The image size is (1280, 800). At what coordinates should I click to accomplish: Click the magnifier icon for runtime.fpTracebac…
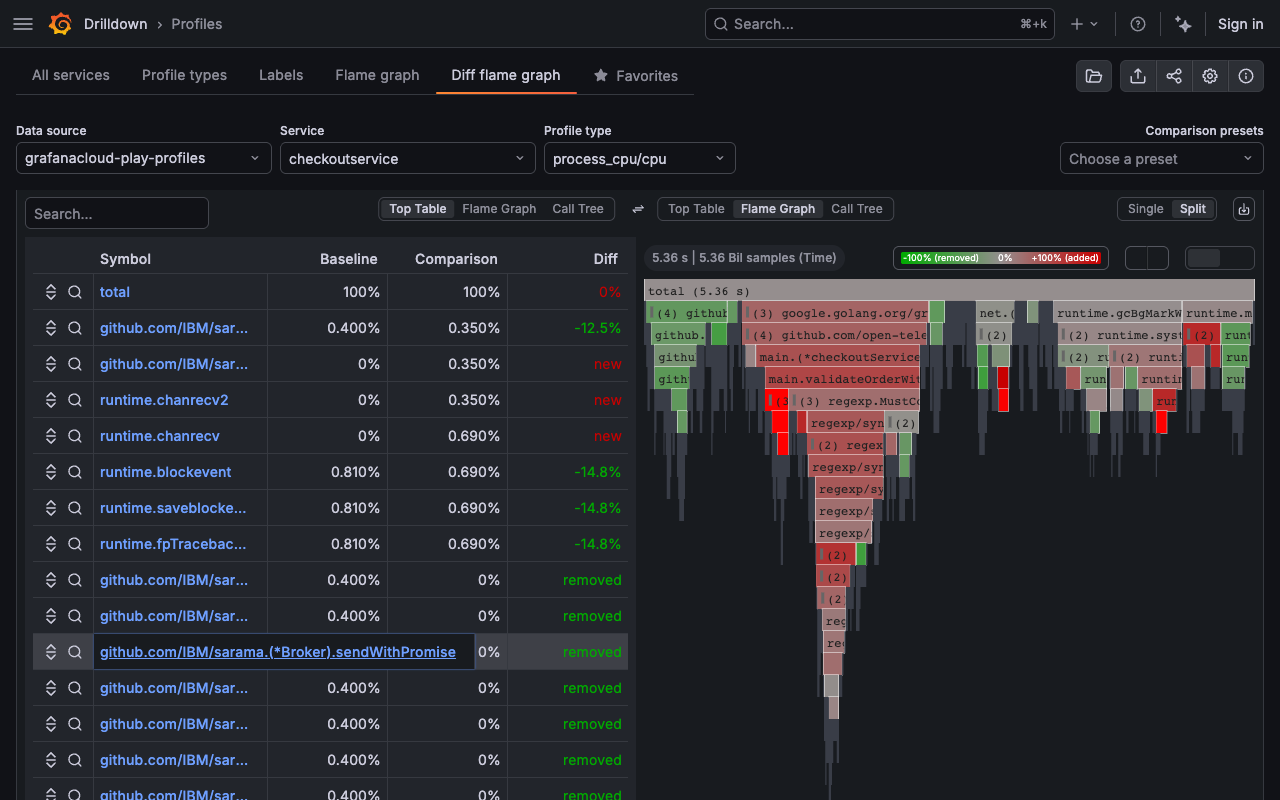click(75, 544)
